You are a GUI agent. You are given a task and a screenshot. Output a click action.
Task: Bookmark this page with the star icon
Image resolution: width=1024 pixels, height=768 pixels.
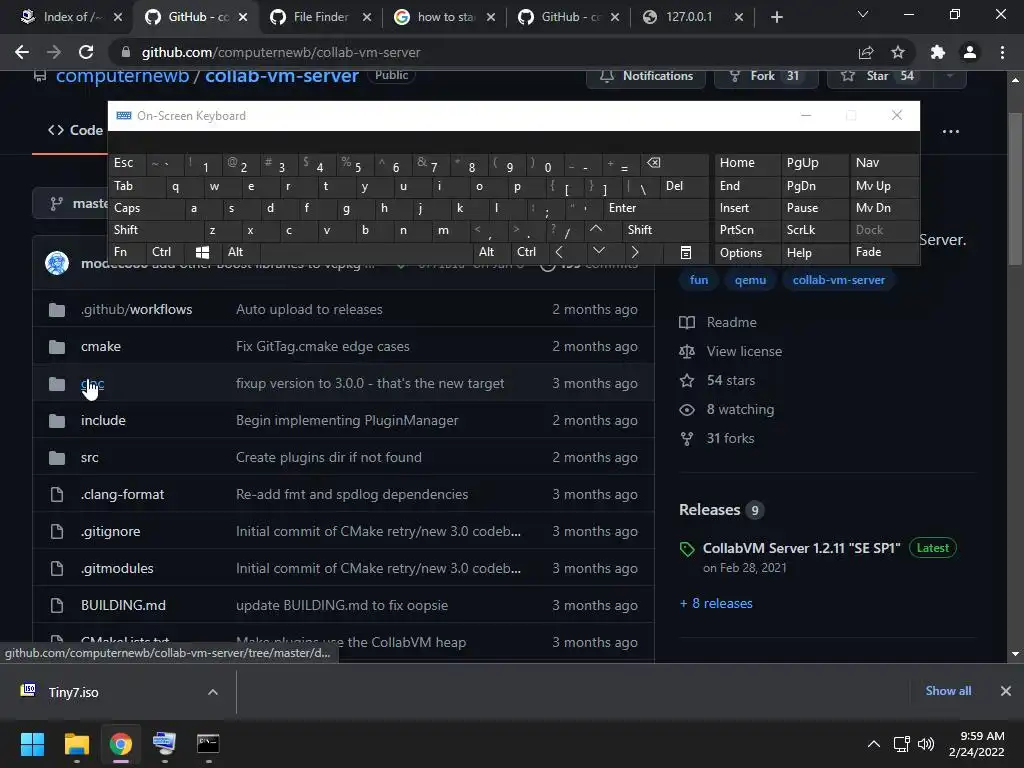pyautogui.click(x=898, y=52)
